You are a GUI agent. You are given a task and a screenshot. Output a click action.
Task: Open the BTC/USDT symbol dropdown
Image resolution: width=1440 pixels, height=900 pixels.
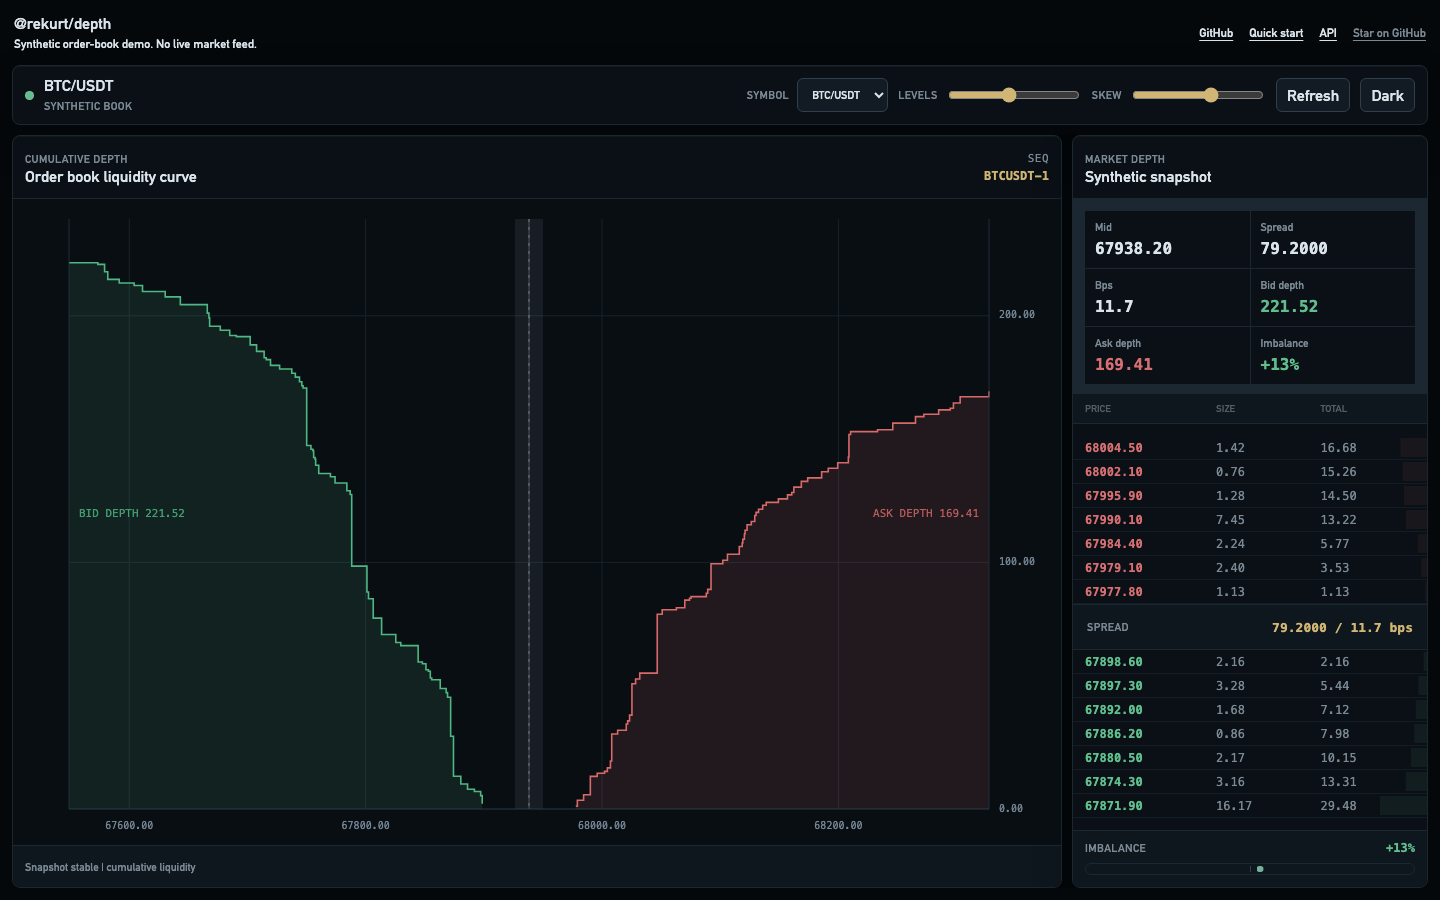(x=842, y=95)
